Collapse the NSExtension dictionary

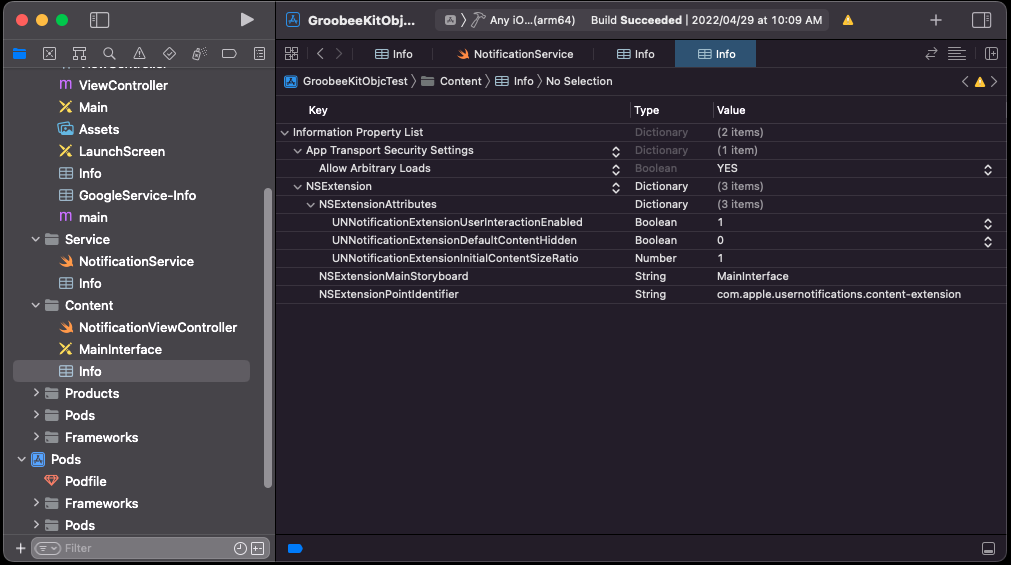(x=297, y=186)
